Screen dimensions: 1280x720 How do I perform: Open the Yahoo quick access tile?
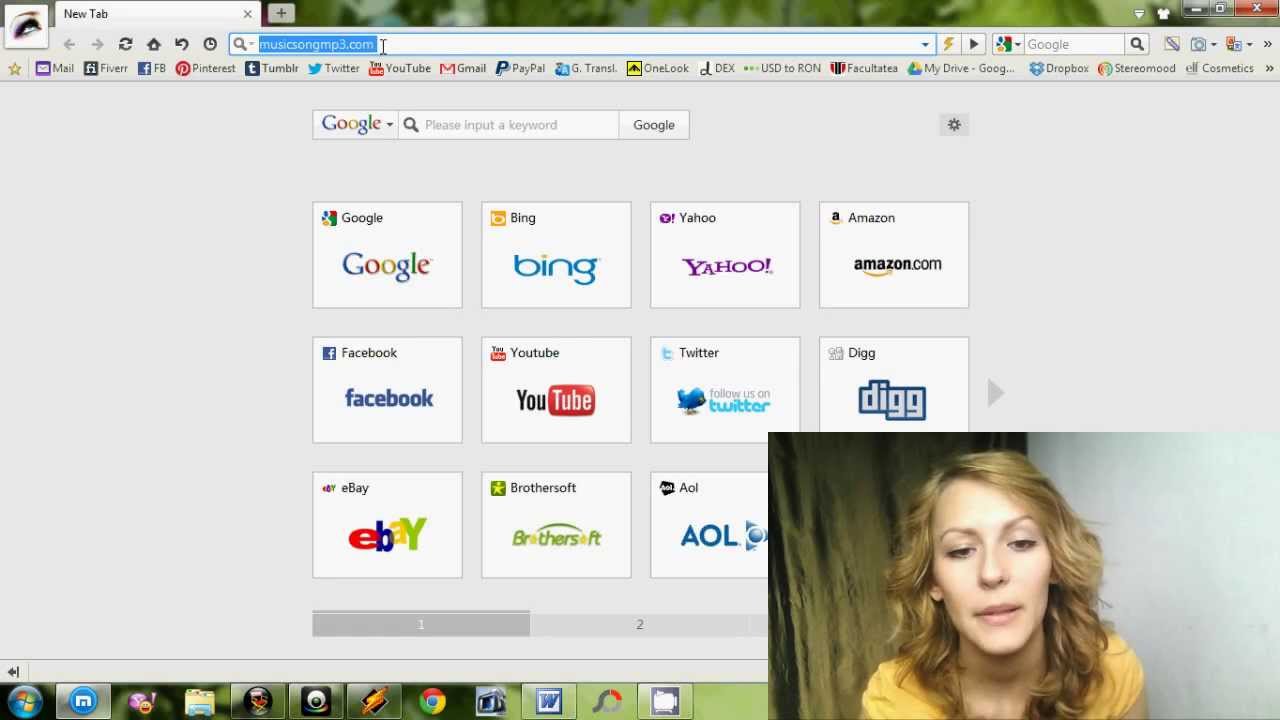(725, 255)
